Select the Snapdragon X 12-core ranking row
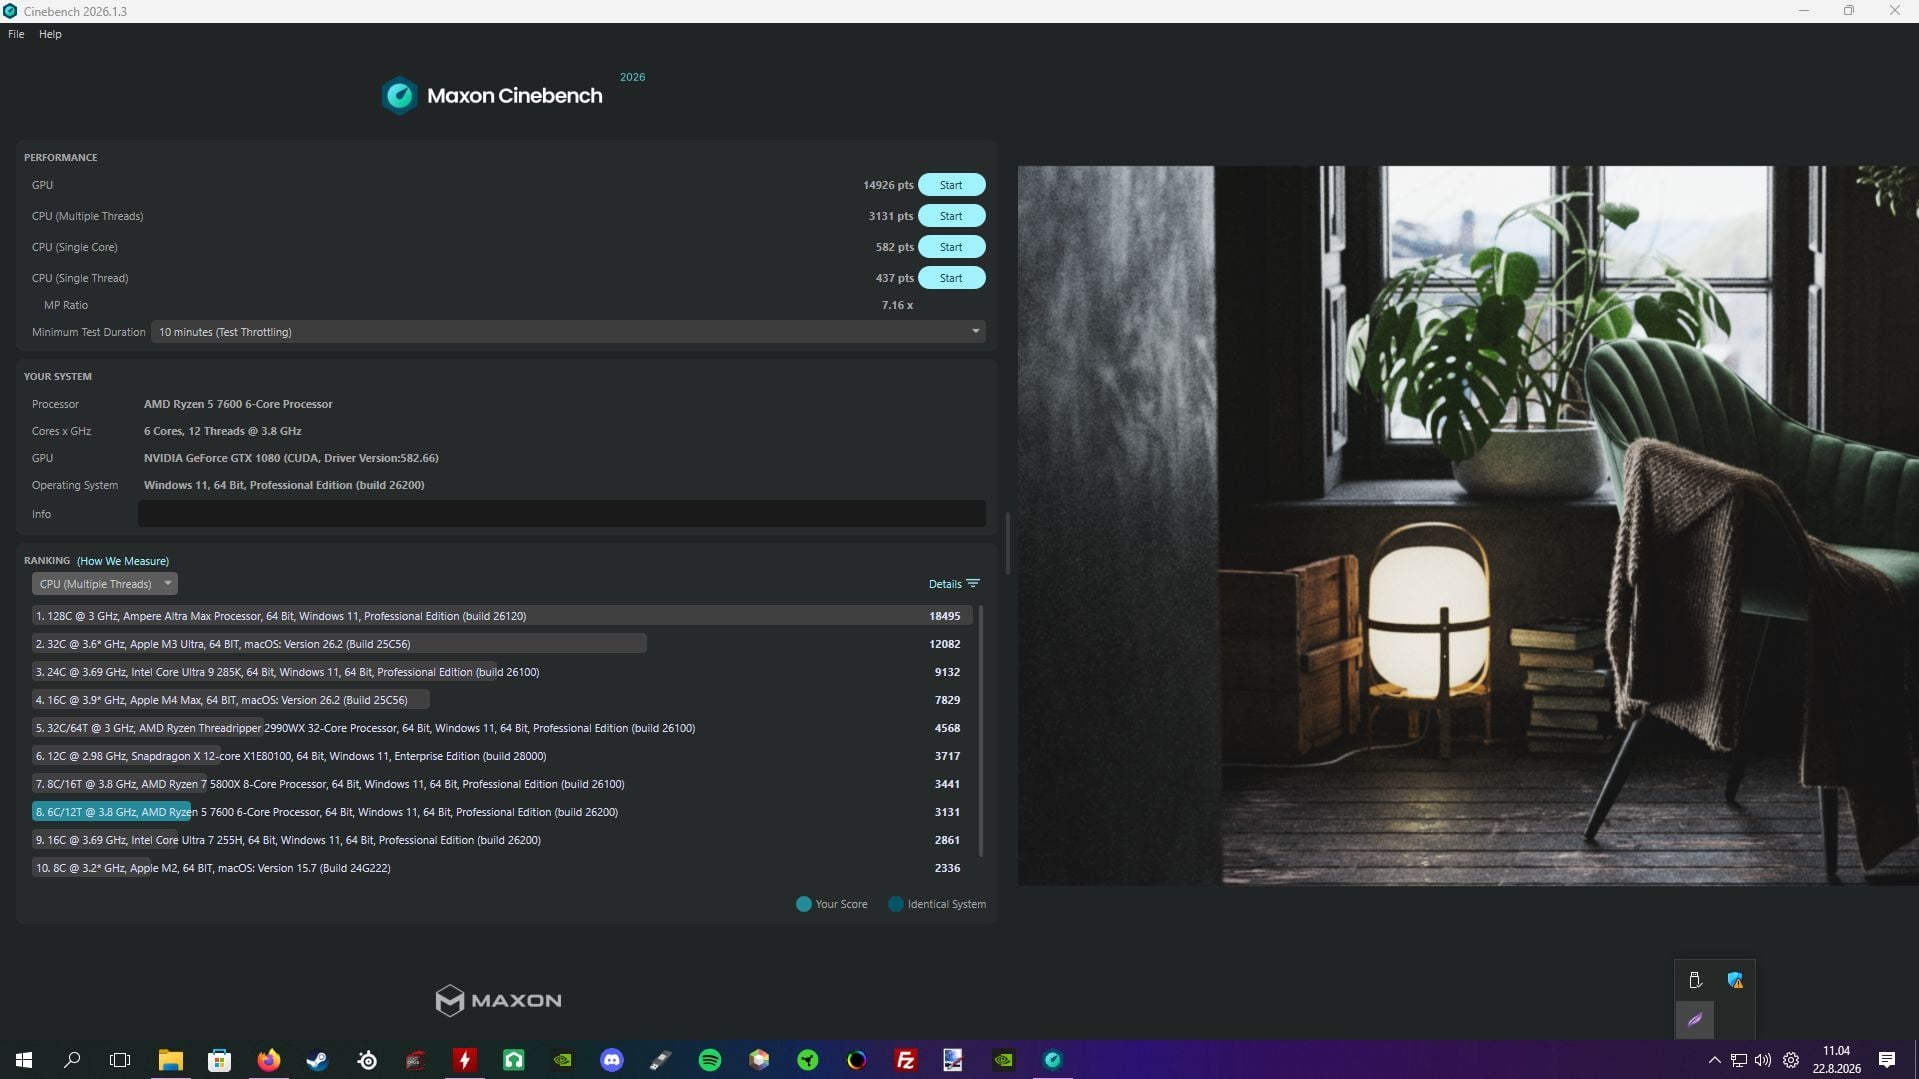 (x=501, y=756)
